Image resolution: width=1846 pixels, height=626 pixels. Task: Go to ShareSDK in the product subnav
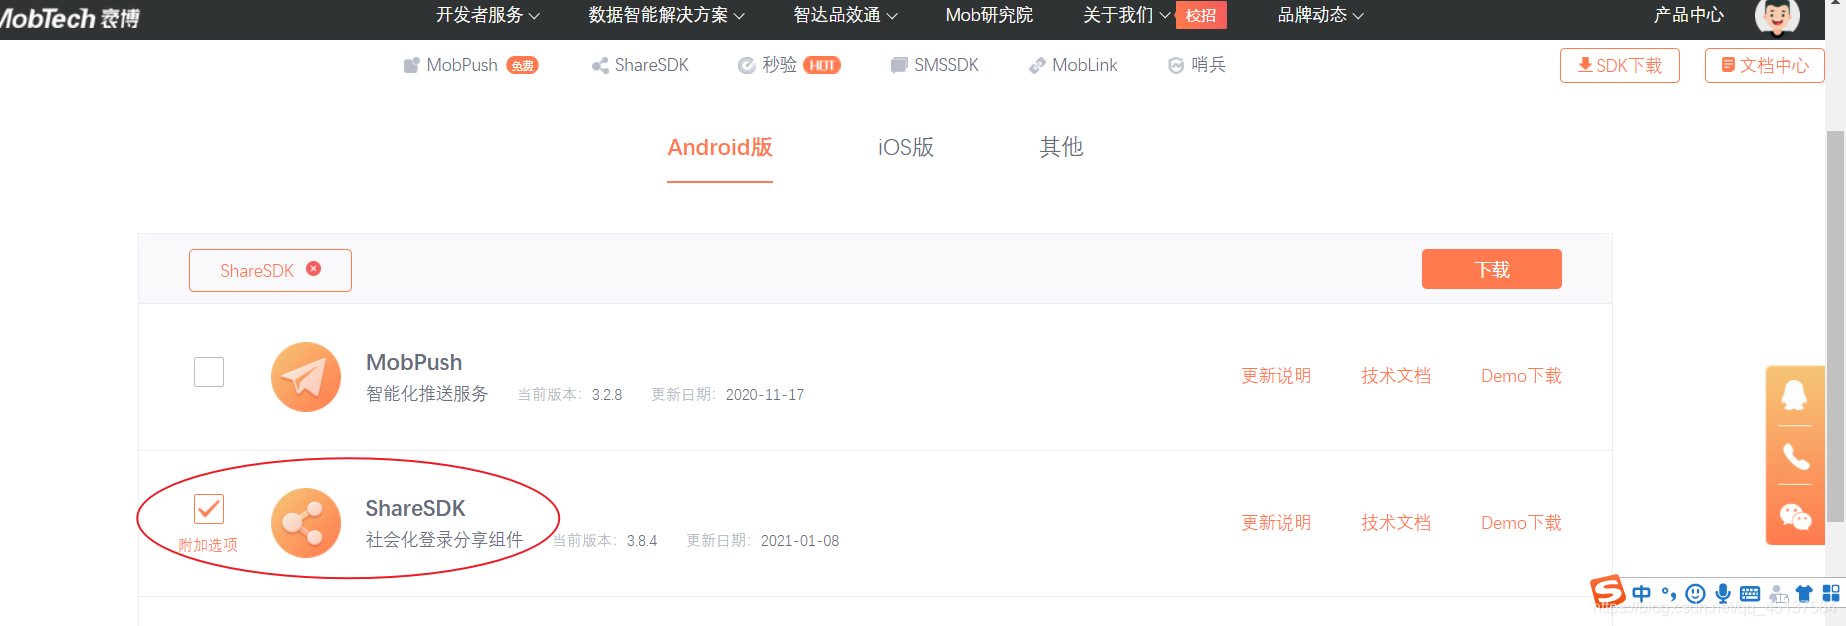coord(640,65)
